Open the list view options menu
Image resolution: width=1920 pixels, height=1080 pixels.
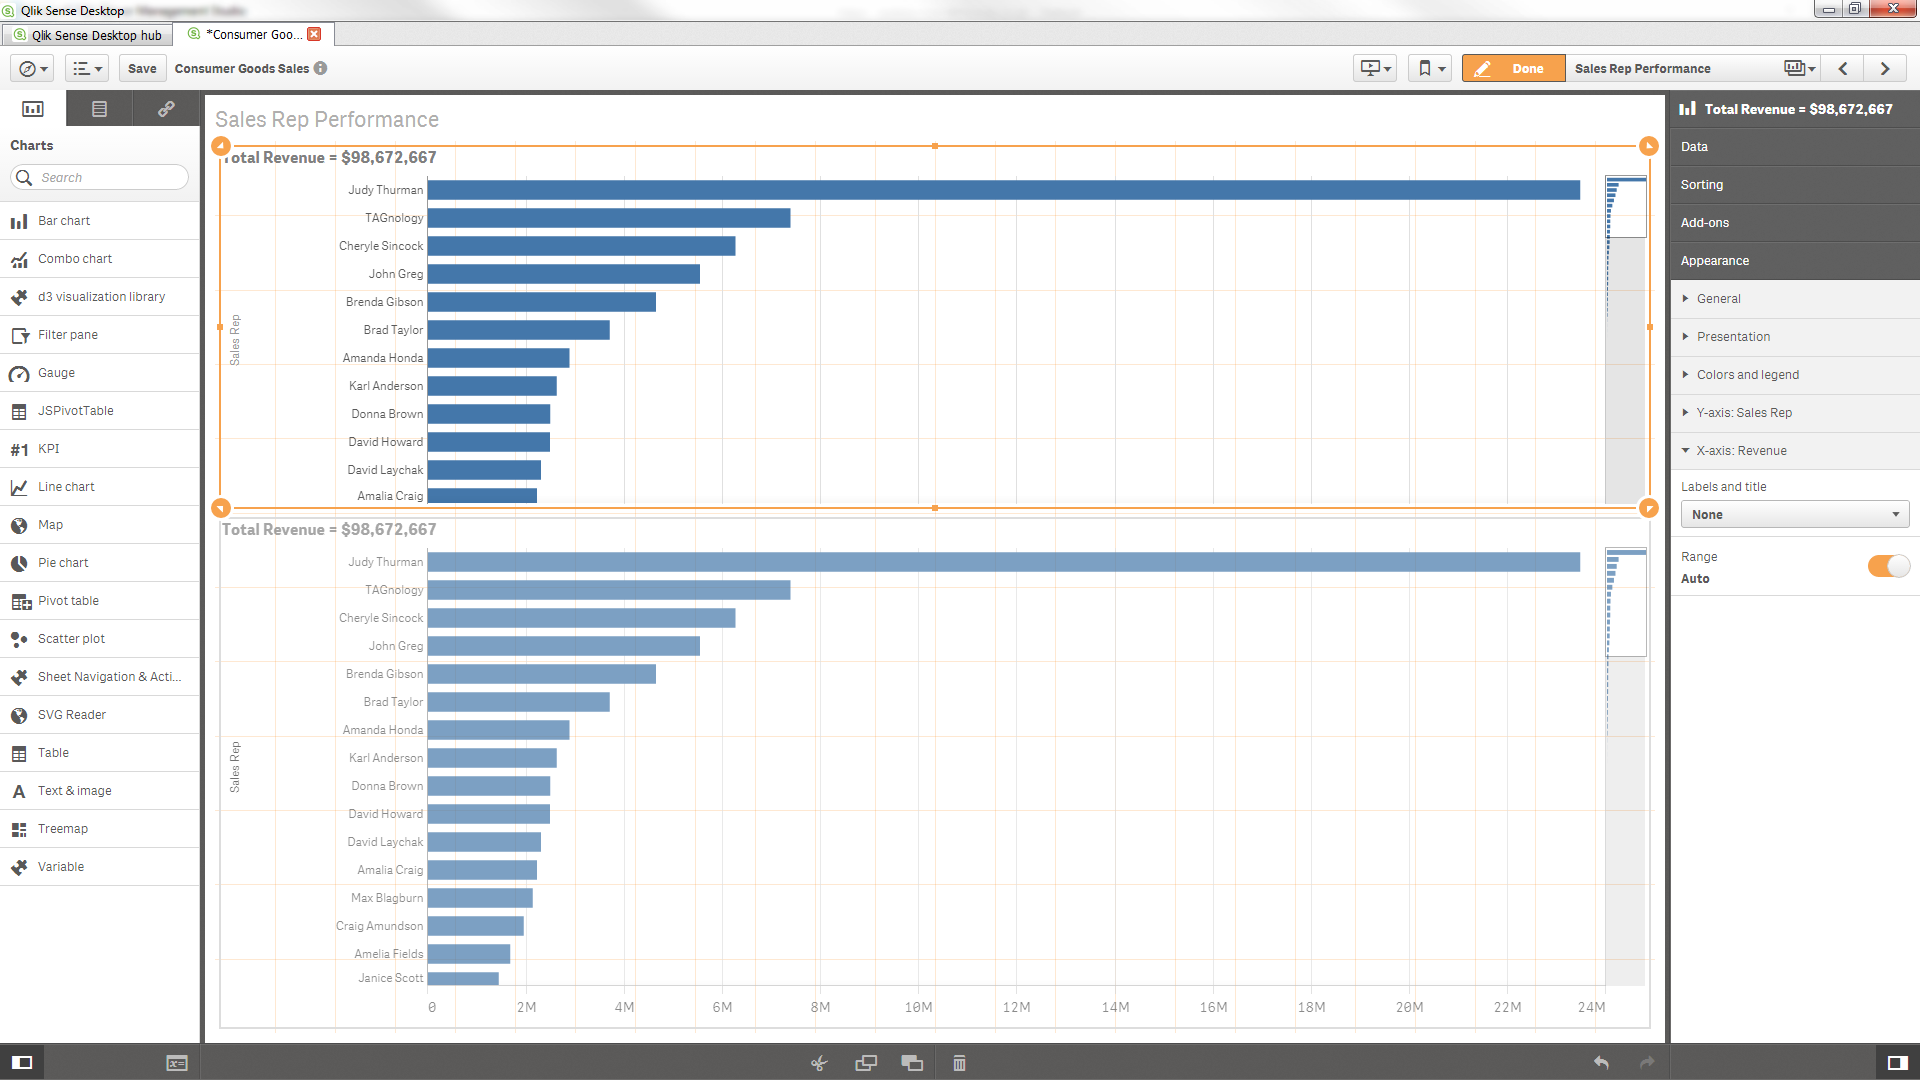click(x=88, y=68)
